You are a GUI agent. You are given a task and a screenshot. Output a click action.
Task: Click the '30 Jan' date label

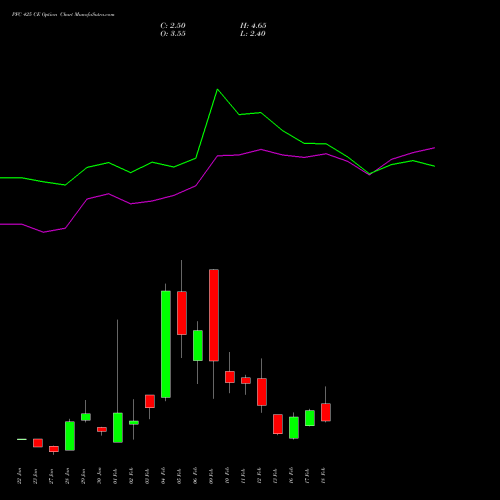point(99,476)
